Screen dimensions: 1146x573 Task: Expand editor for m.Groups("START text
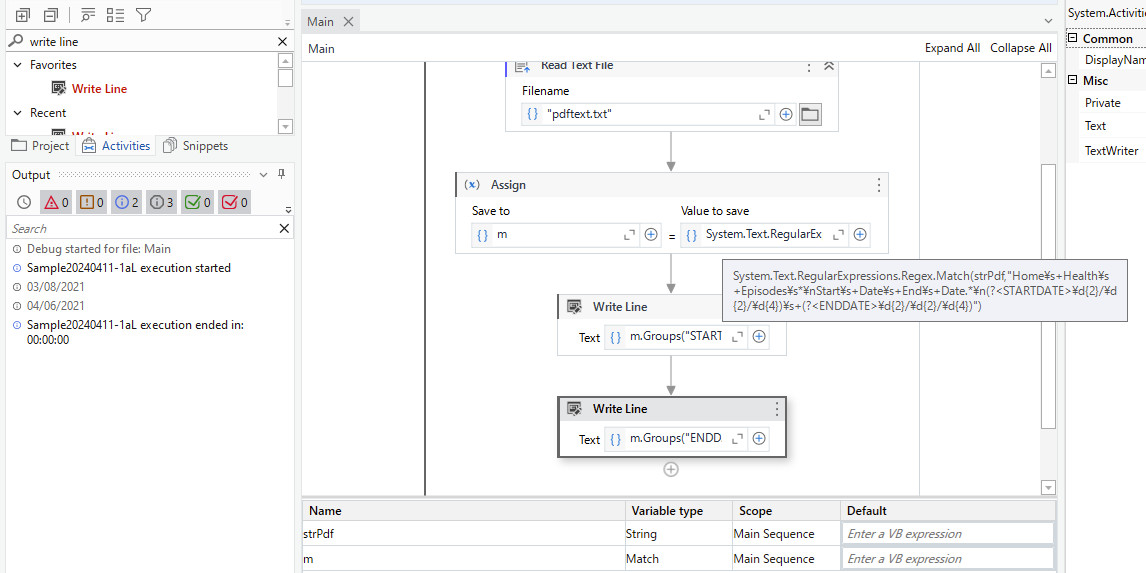[x=737, y=337]
